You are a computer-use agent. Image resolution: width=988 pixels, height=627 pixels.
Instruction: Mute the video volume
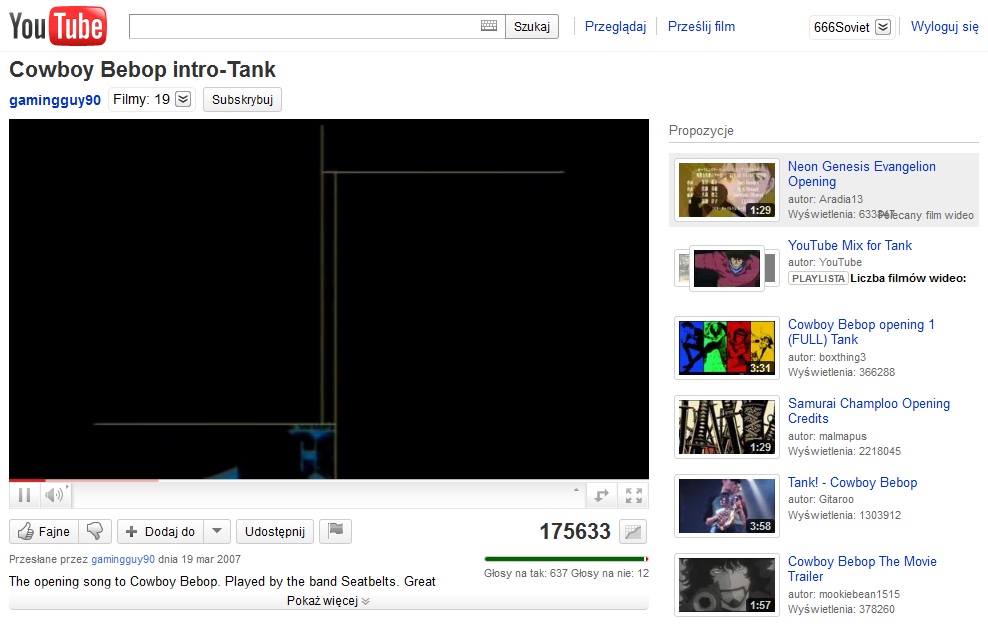coord(54,495)
